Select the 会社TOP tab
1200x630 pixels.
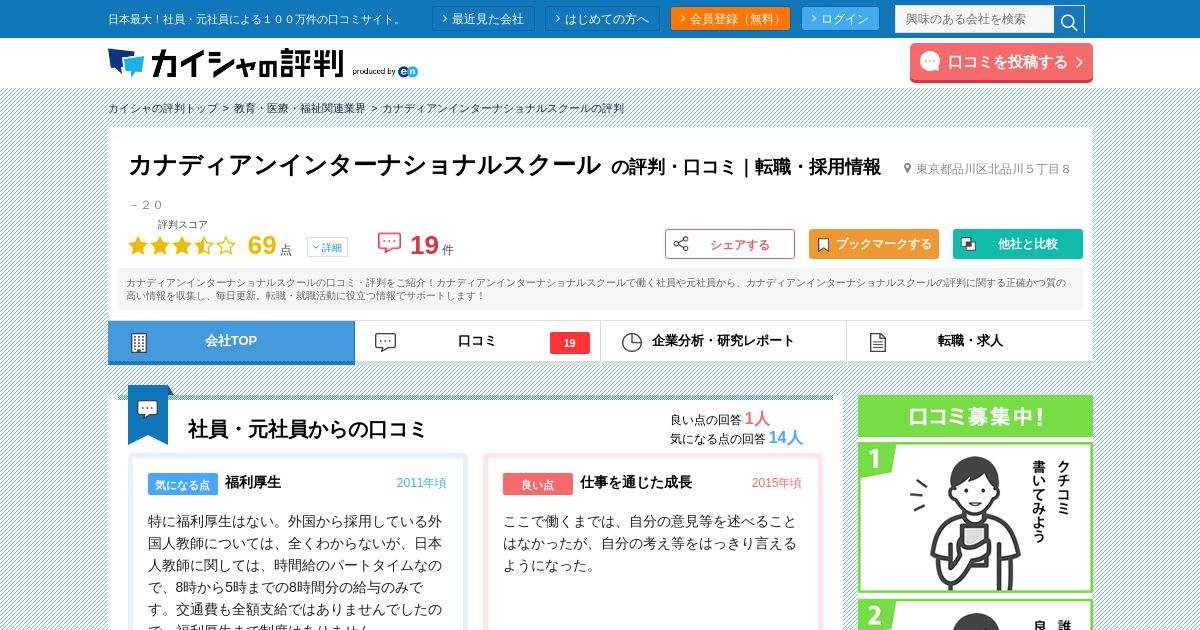(231, 342)
